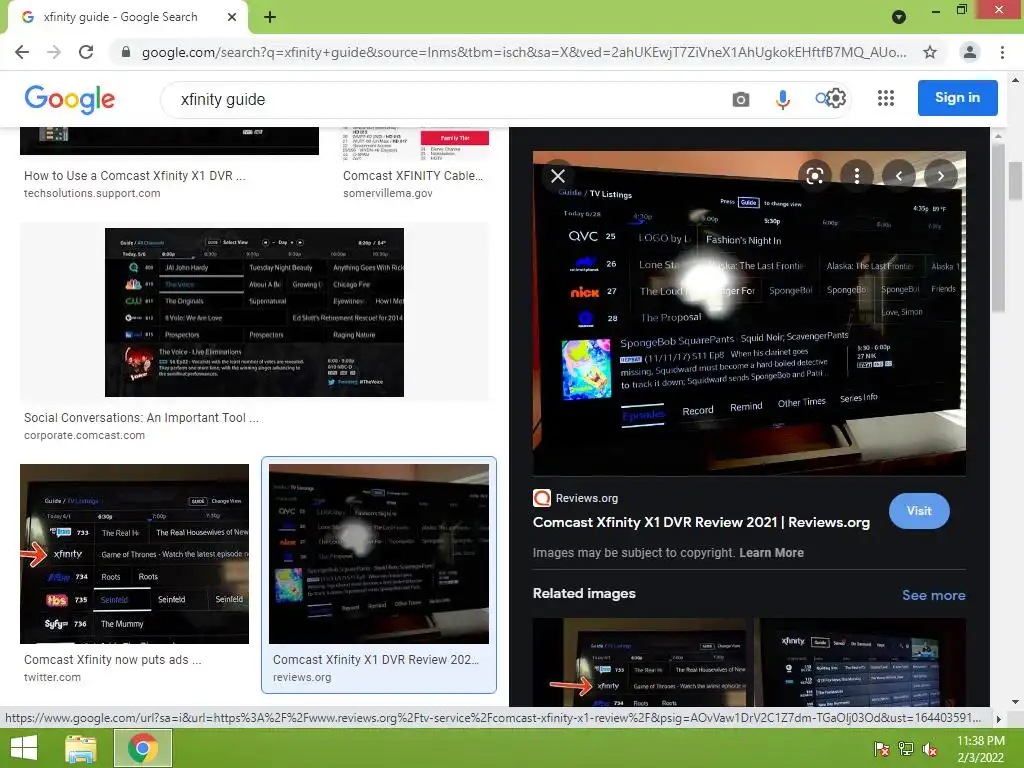Open second related image showing xfinity menu

[x=860, y=662]
